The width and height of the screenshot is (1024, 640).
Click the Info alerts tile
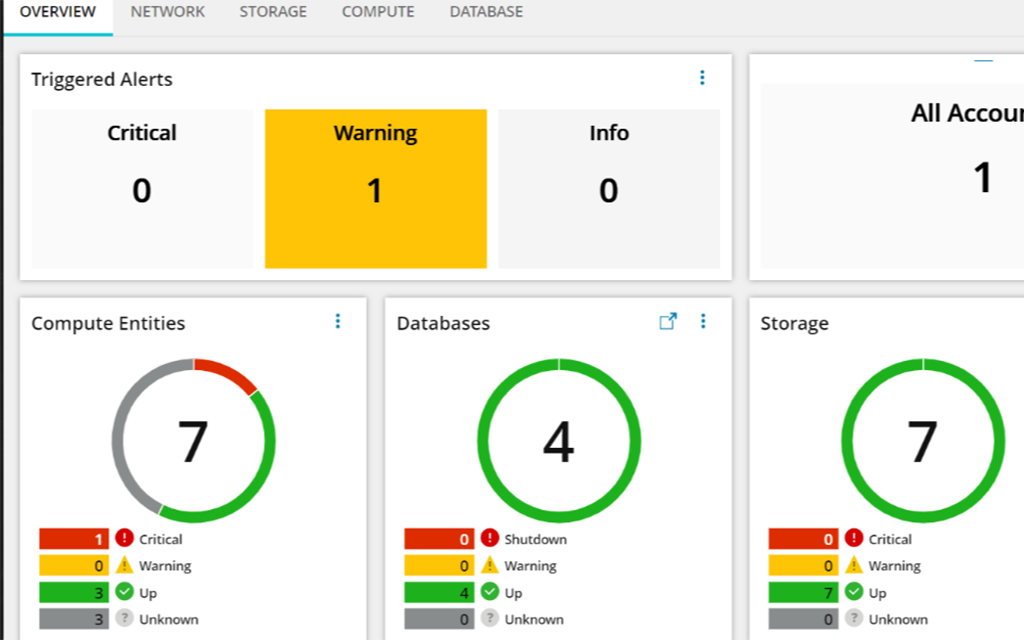pos(609,189)
